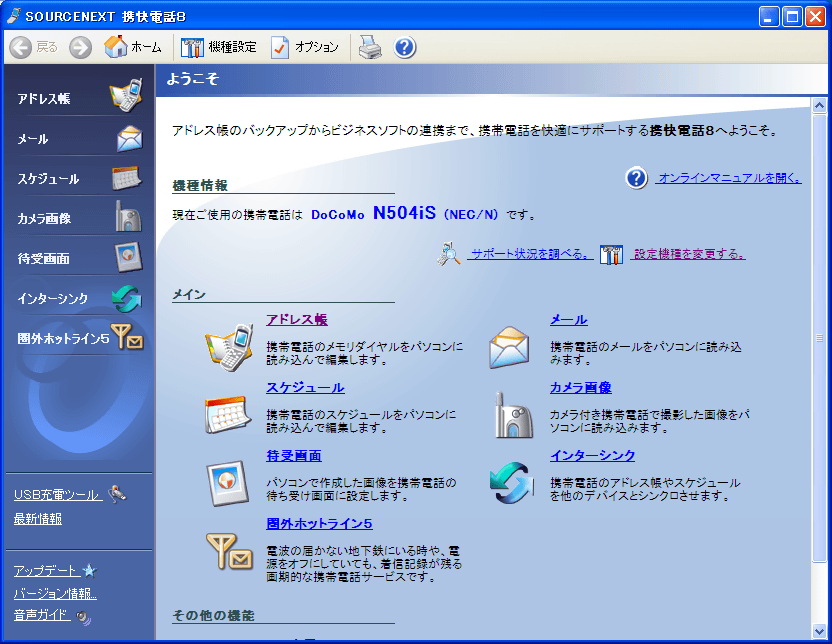
Task: Open 設定機種を変更する link
Action: click(688, 254)
